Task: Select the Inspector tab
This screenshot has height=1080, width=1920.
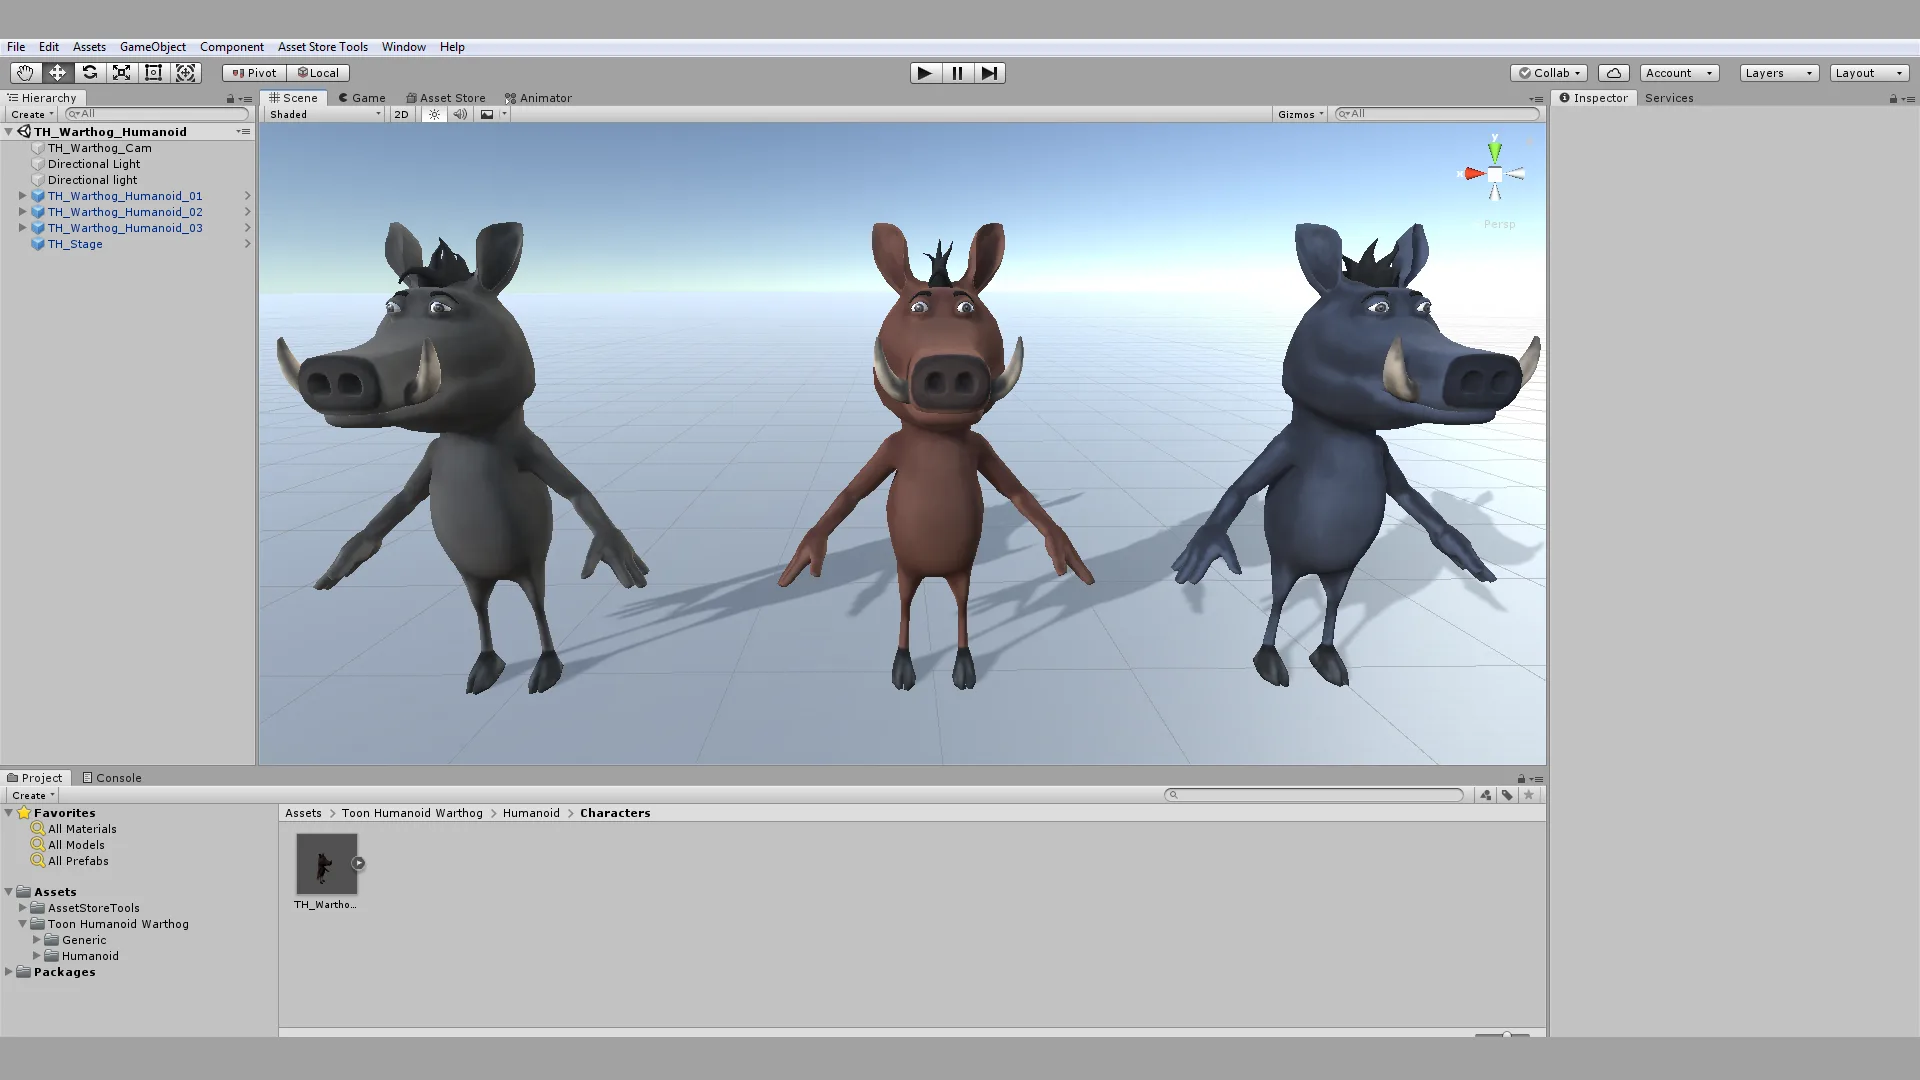Action: [x=1594, y=98]
